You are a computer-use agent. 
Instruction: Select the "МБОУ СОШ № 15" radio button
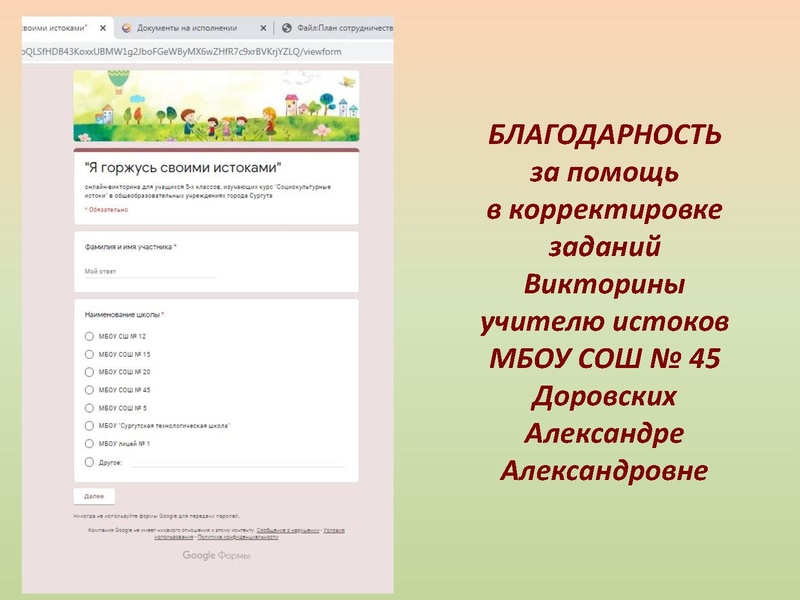[88, 355]
